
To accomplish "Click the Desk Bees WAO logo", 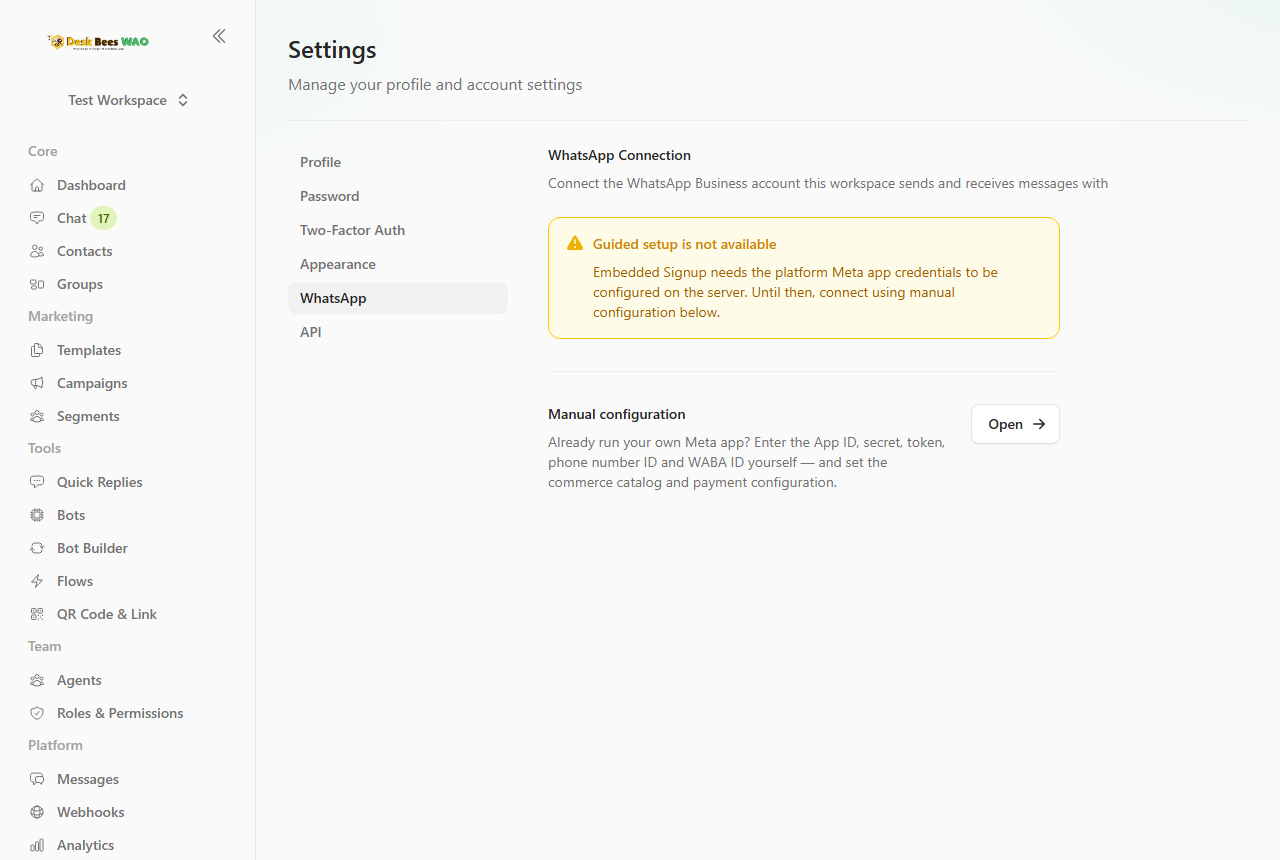I will (x=98, y=41).
